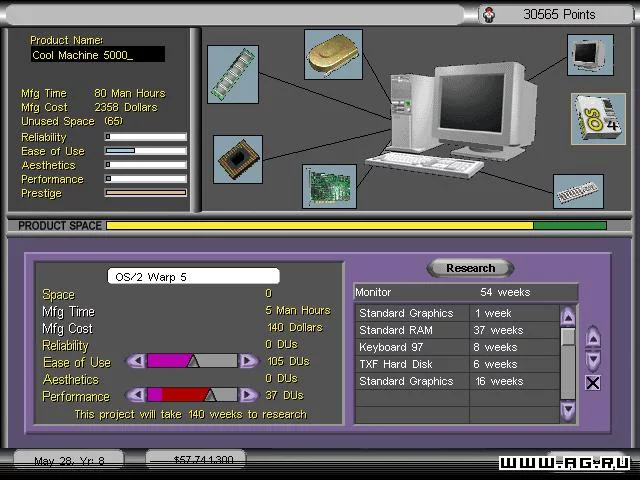Image resolution: width=640 pixels, height=480 pixels.
Task: Click the $57,741,300 money display
Action: click(x=196, y=460)
